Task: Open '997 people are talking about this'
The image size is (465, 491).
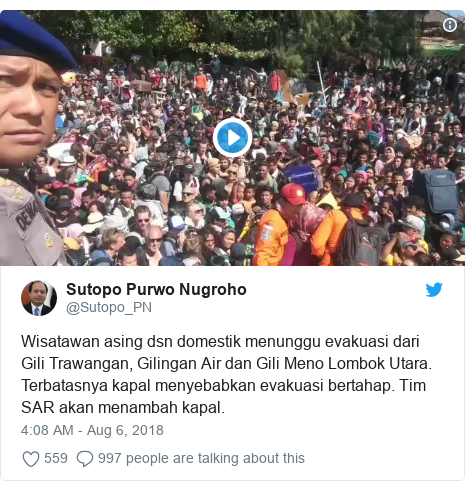Action: pos(201,458)
